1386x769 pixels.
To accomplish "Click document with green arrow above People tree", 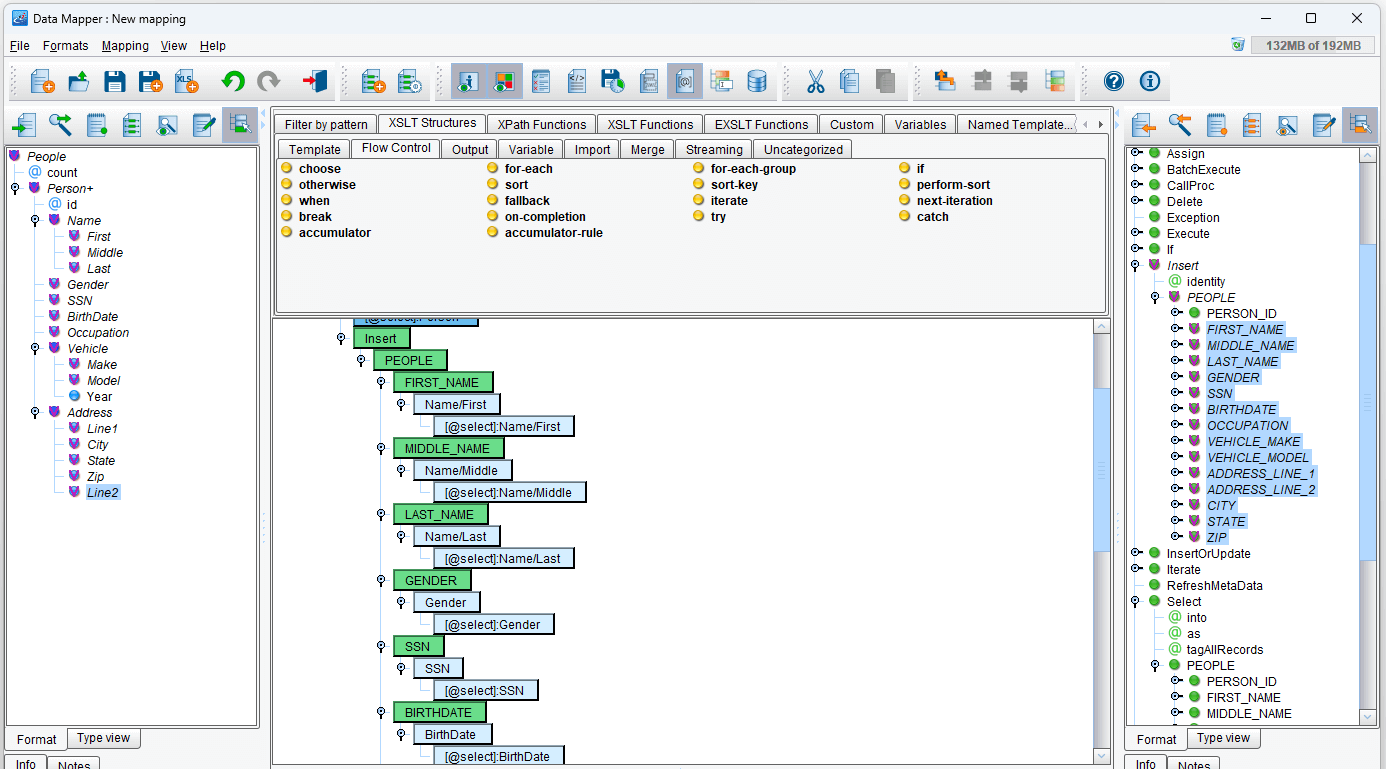I will pyautogui.click(x=24, y=125).
